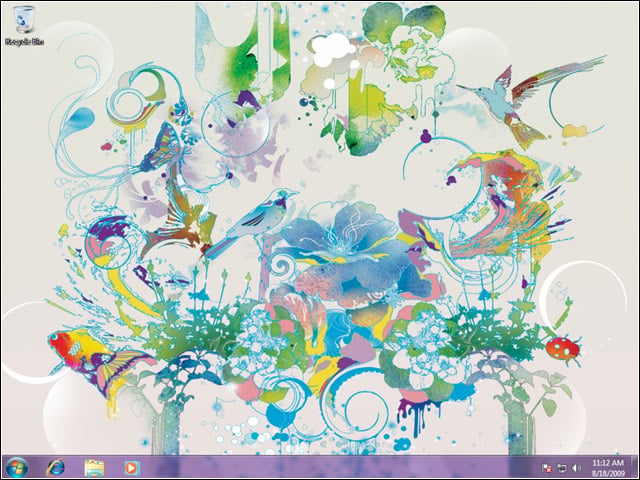Open the network status tray icon
Screen dimensions: 640x480
click(x=562, y=468)
